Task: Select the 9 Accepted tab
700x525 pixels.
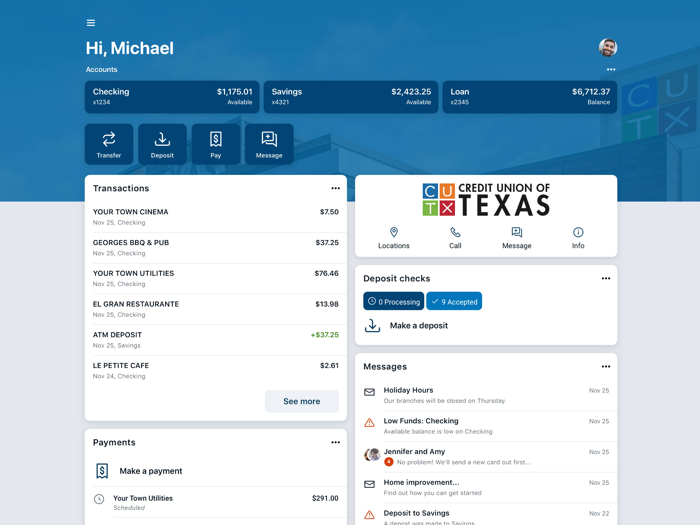Action: click(x=454, y=301)
